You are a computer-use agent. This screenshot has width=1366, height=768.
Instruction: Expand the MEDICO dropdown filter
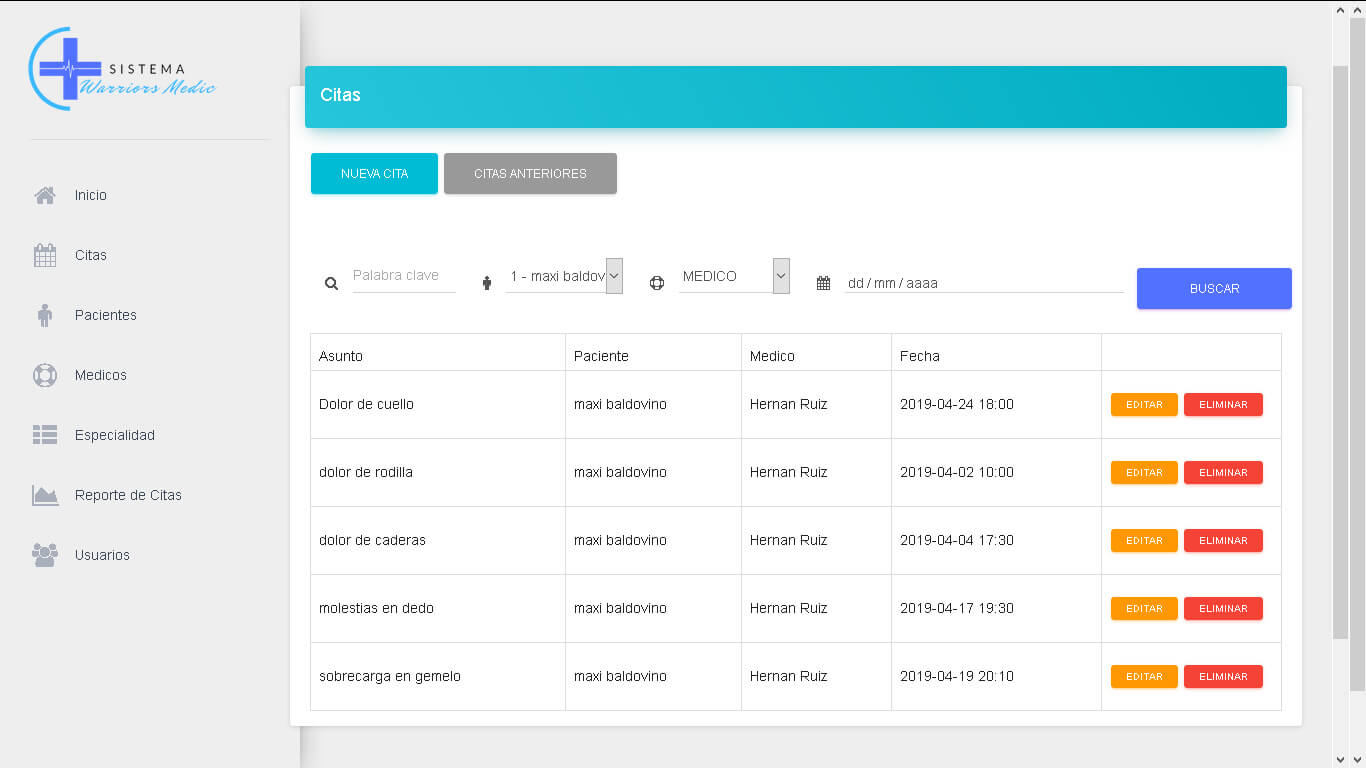click(x=734, y=276)
